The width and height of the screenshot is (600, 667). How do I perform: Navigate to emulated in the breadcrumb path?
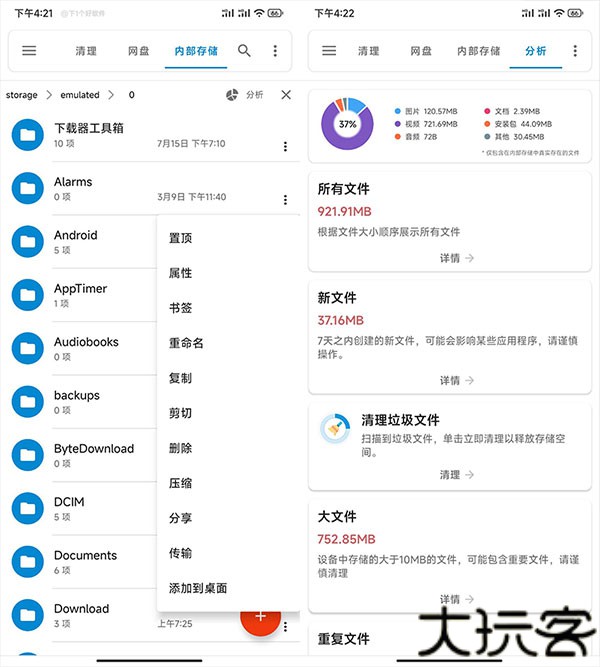coord(80,95)
